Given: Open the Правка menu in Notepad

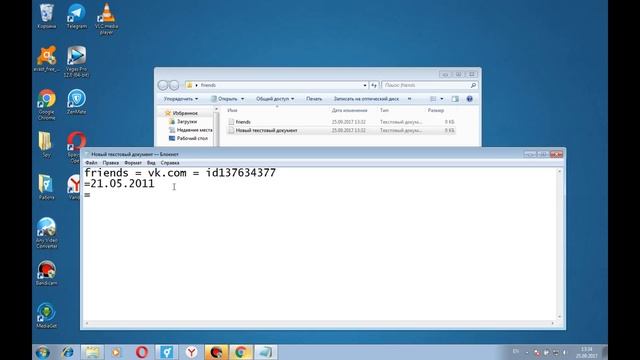Looking at the screenshot, I should click(x=111, y=162).
